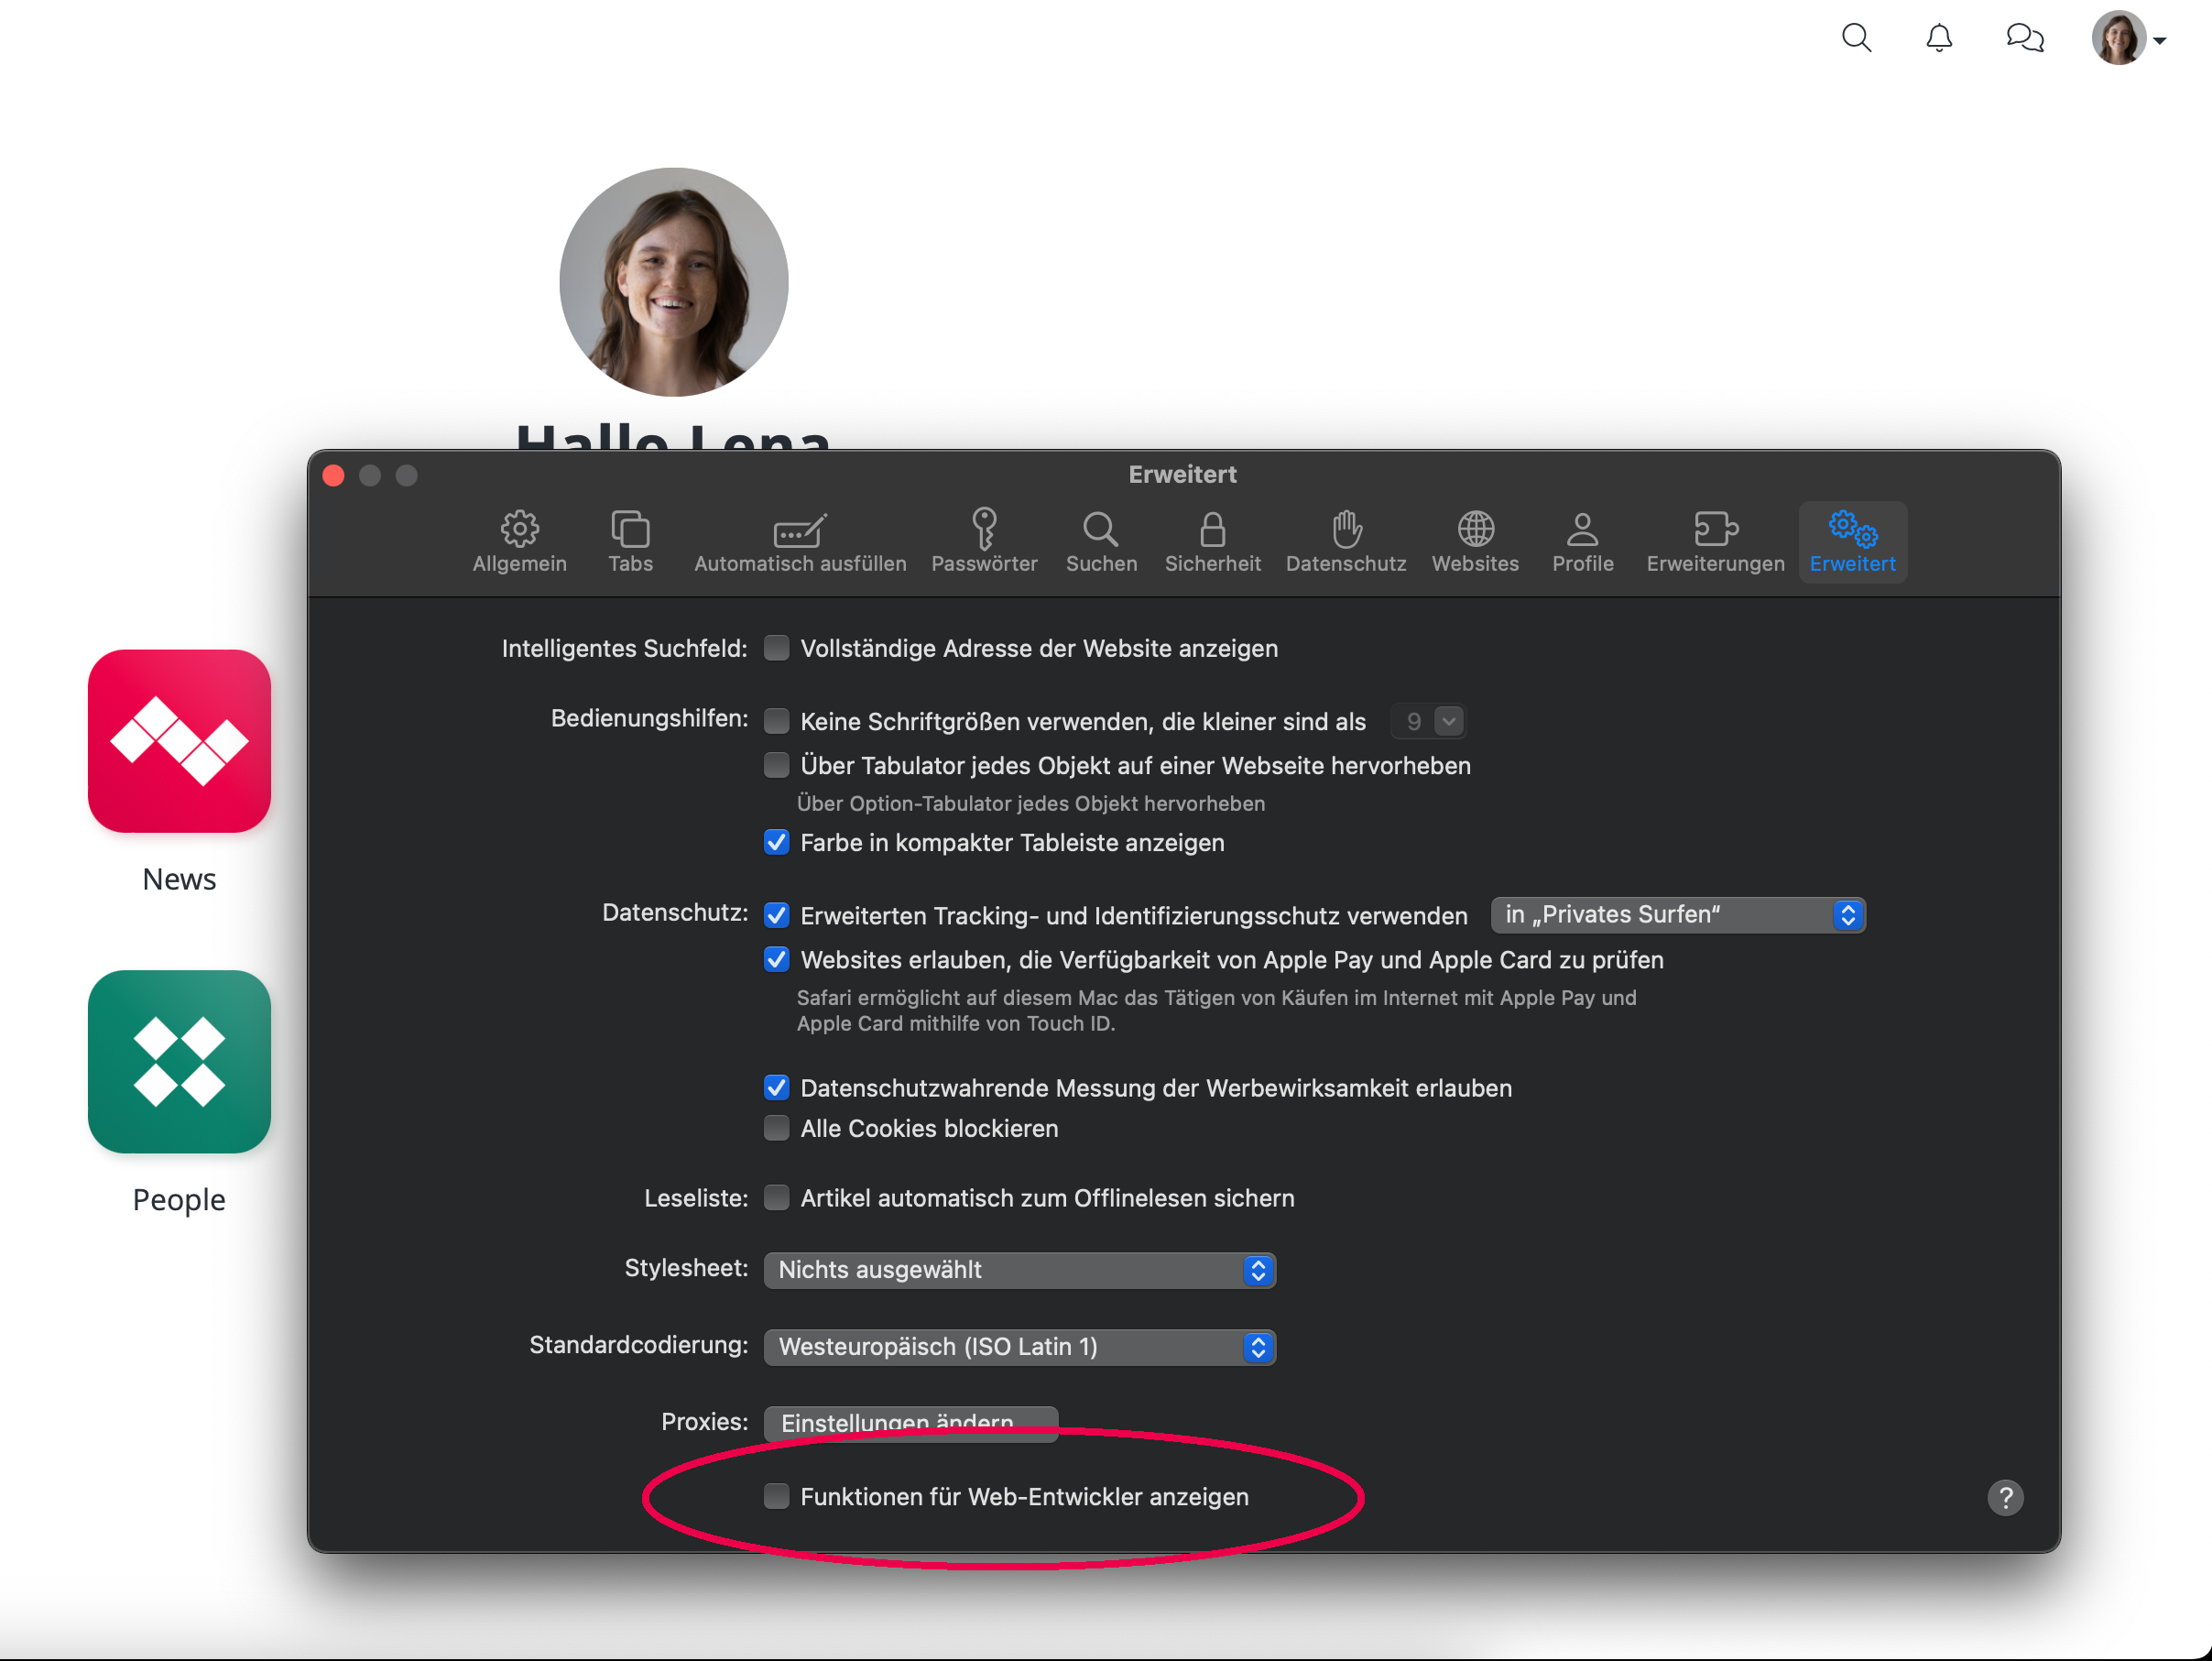This screenshot has width=2212, height=1661.
Task: Open the user avatar menu in header
Action: (x=2128, y=38)
